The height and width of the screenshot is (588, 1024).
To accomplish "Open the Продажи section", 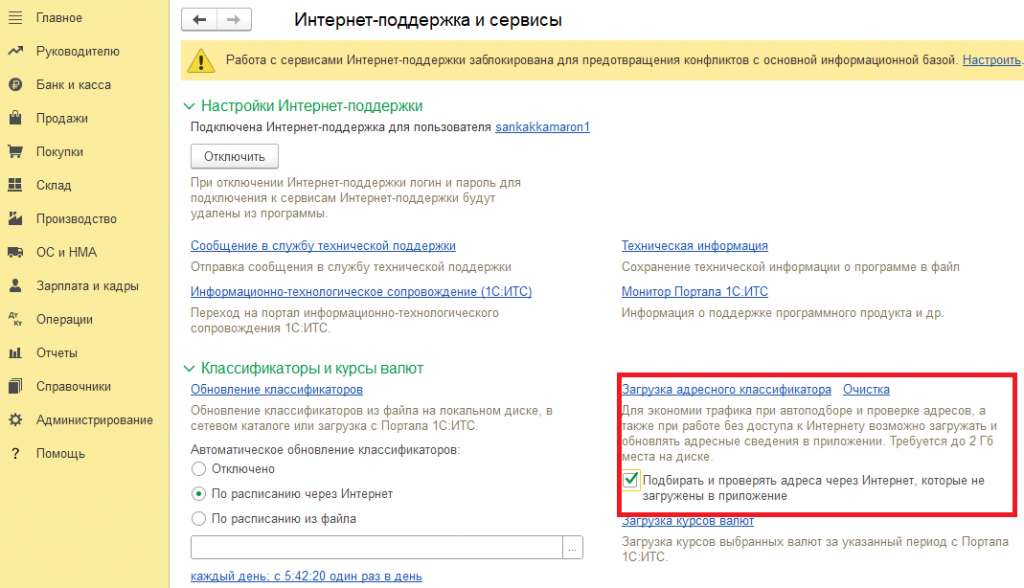I will click(x=62, y=118).
